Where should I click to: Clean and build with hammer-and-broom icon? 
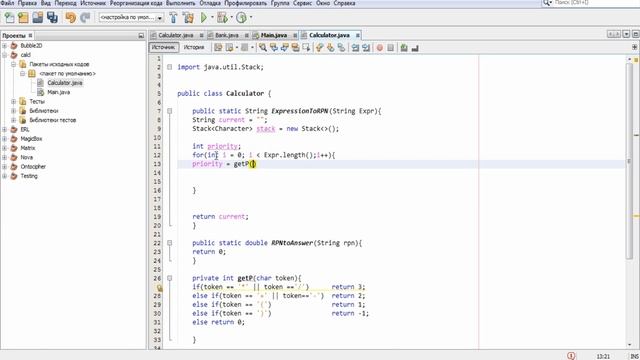click(188, 18)
